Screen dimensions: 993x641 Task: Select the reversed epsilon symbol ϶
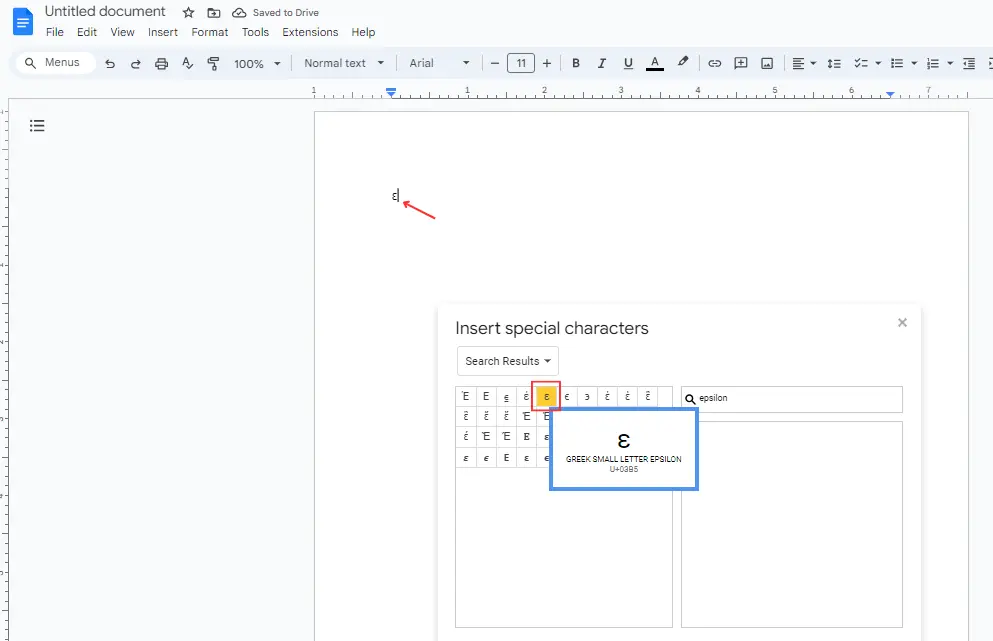click(x=587, y=397)
